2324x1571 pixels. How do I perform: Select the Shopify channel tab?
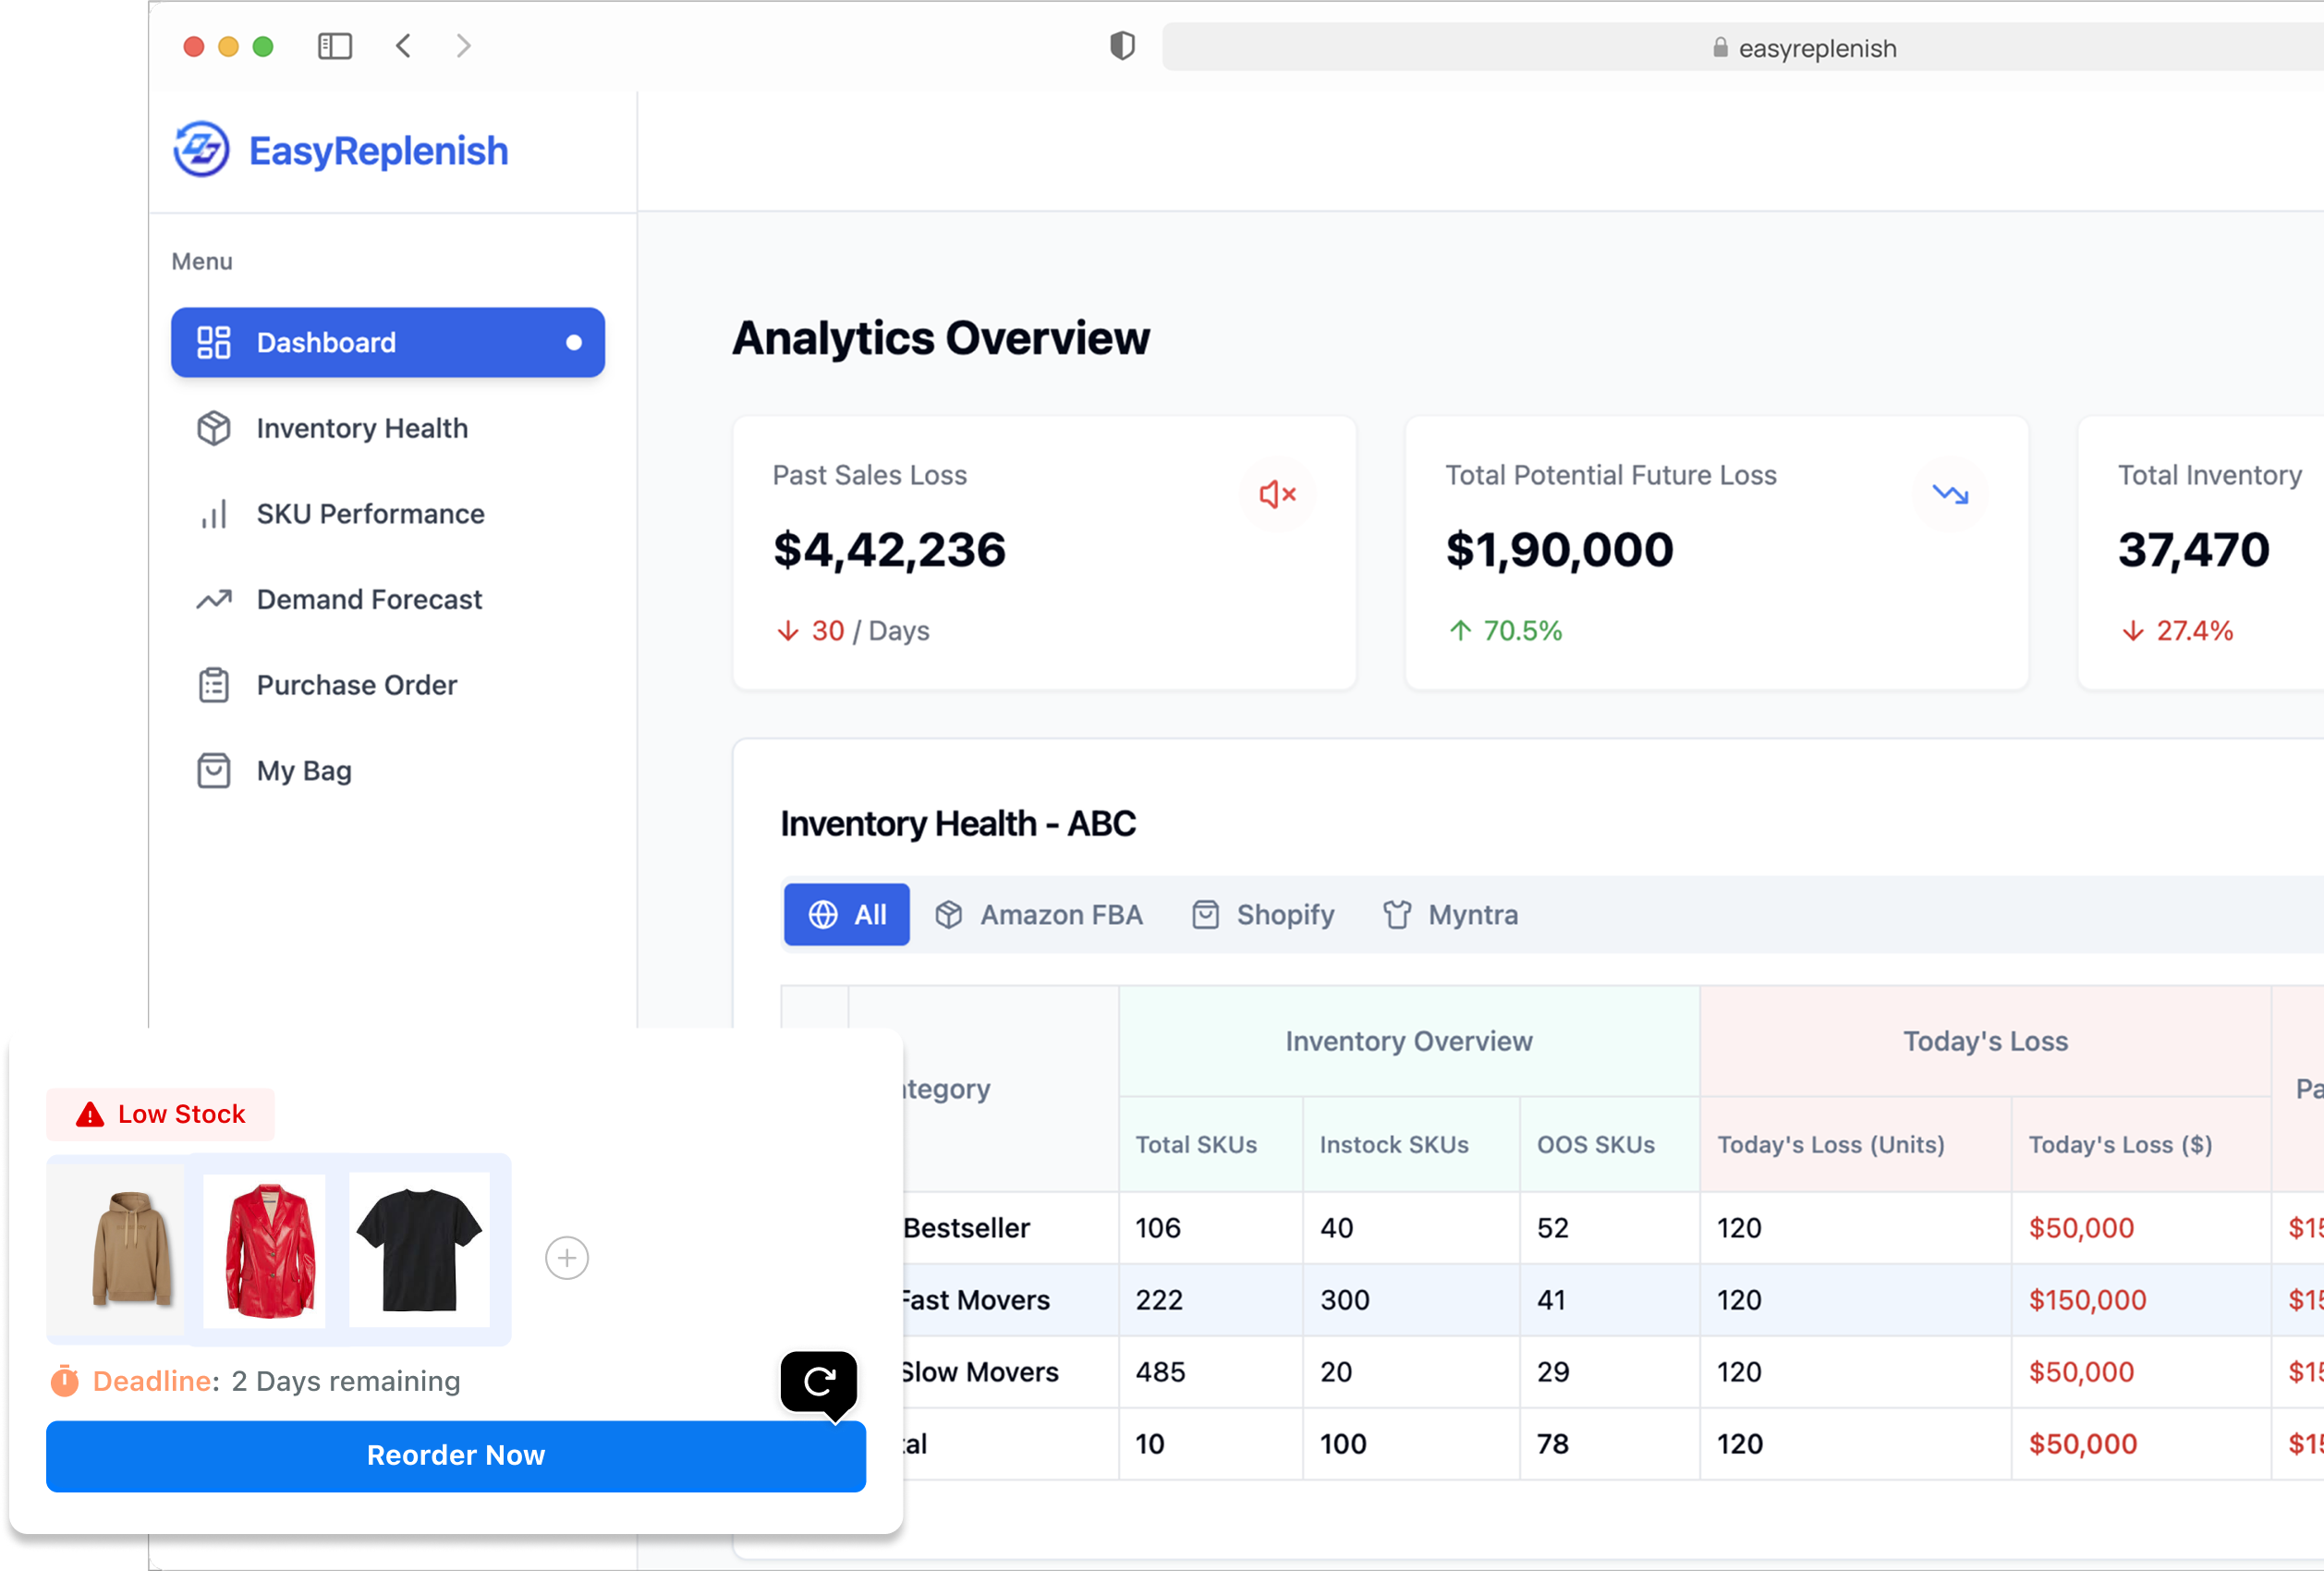[1263, 915]
